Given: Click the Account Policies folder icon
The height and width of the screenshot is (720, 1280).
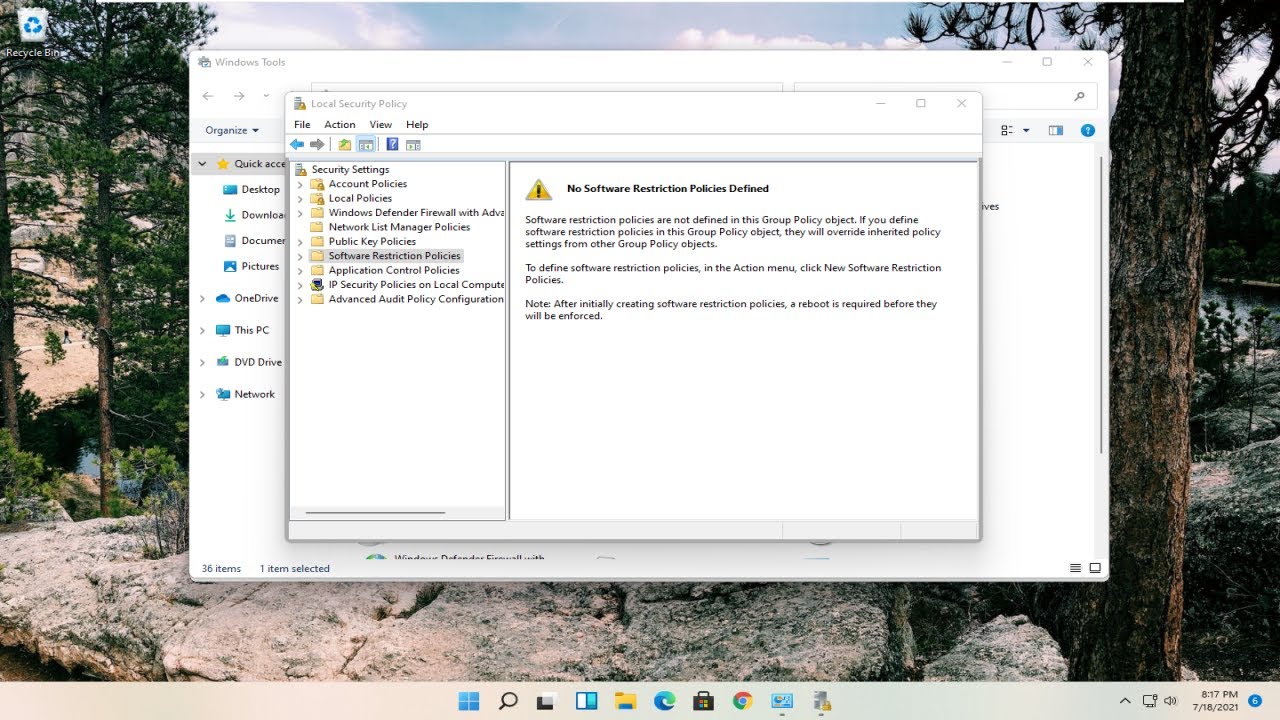Looking at the screenshot, I should (x=317, y=184).
